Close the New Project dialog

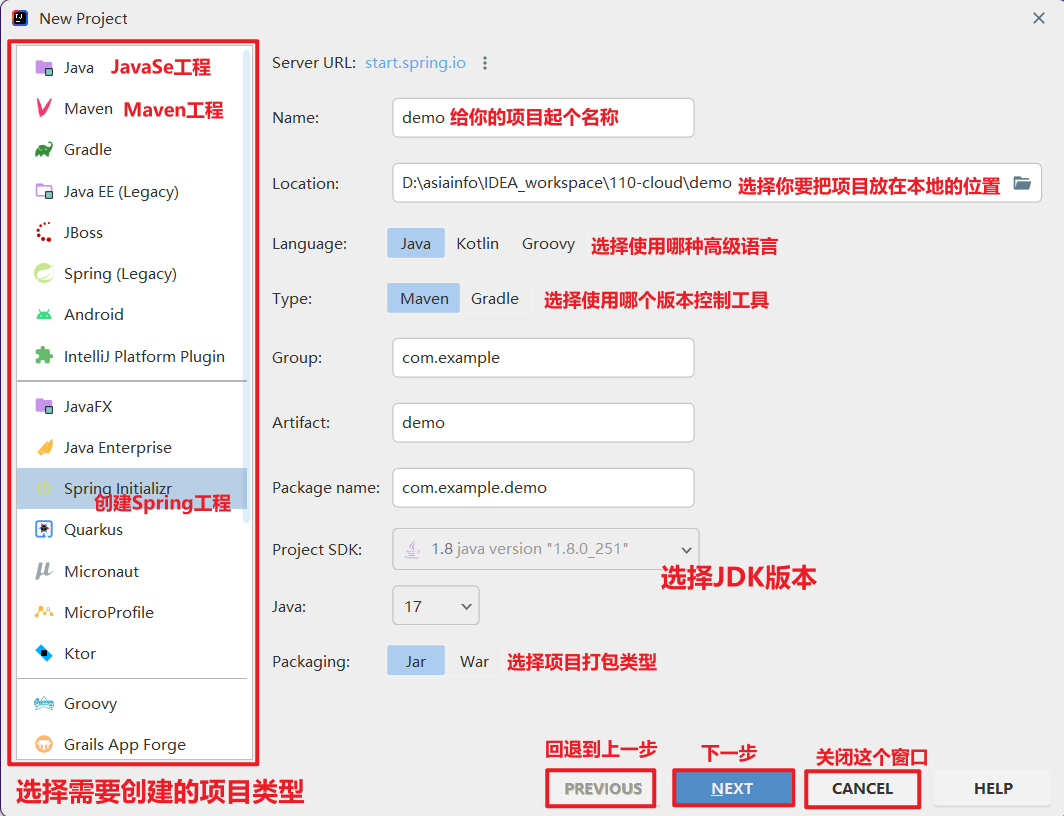(1039, 18)
